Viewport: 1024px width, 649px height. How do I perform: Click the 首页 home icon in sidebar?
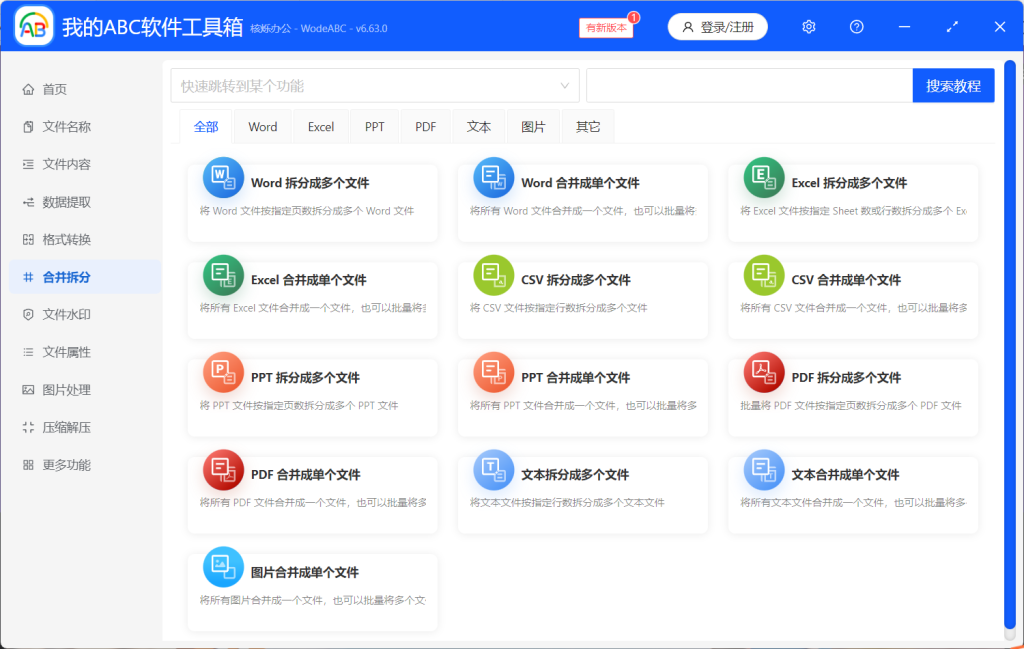28,89
